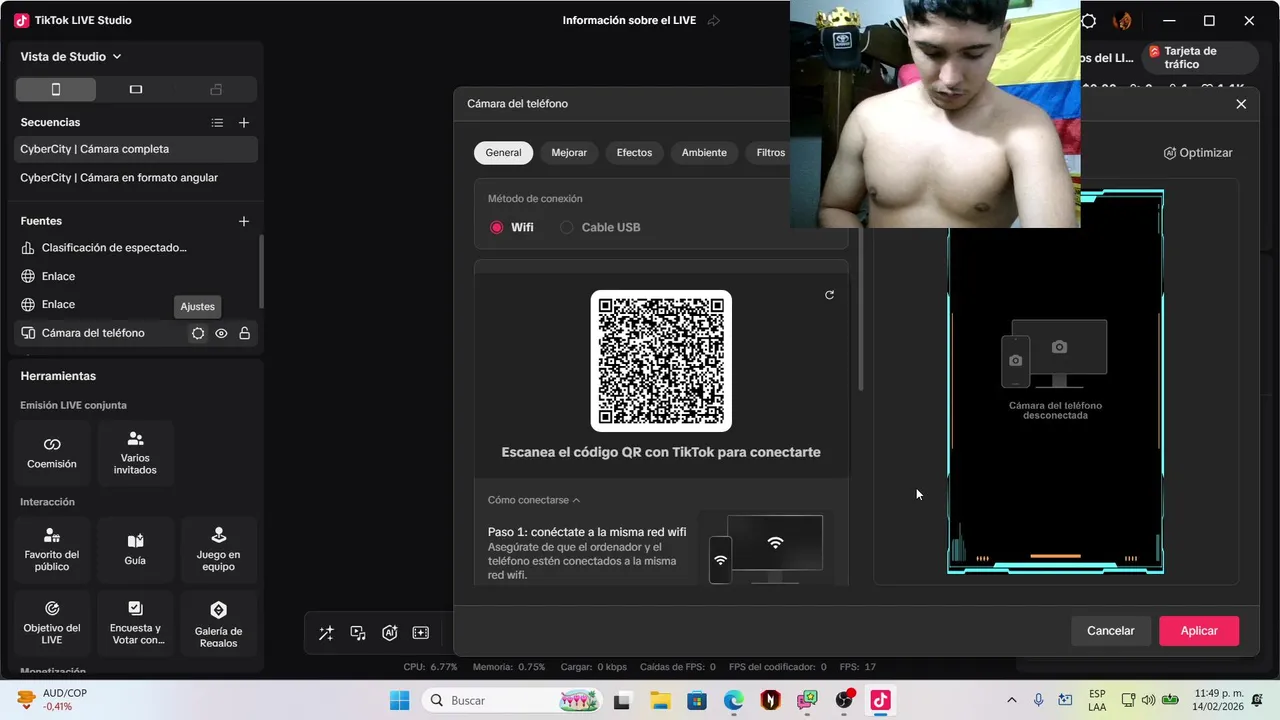This screenshot has height=720, width=1280.
Task: Open TikTok LIVE Studio taskbar icon
Action: (x=880, y=700)
